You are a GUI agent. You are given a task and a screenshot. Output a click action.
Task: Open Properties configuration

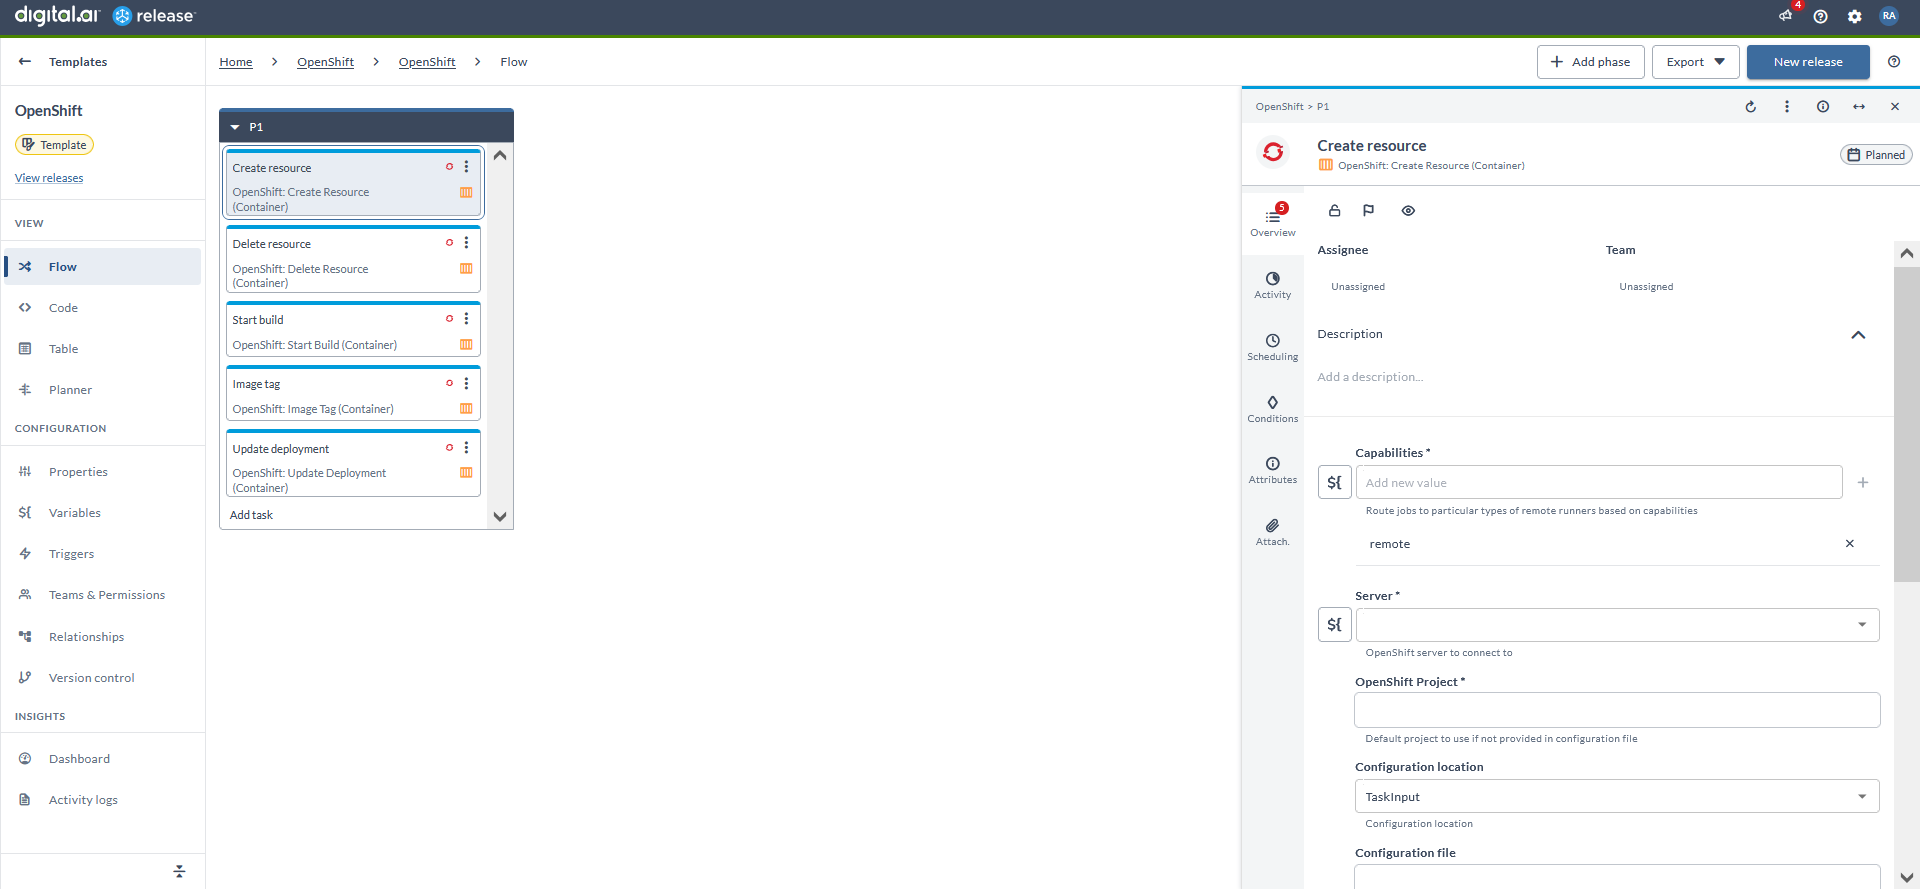pyautogui.click(x=103, y=472)
